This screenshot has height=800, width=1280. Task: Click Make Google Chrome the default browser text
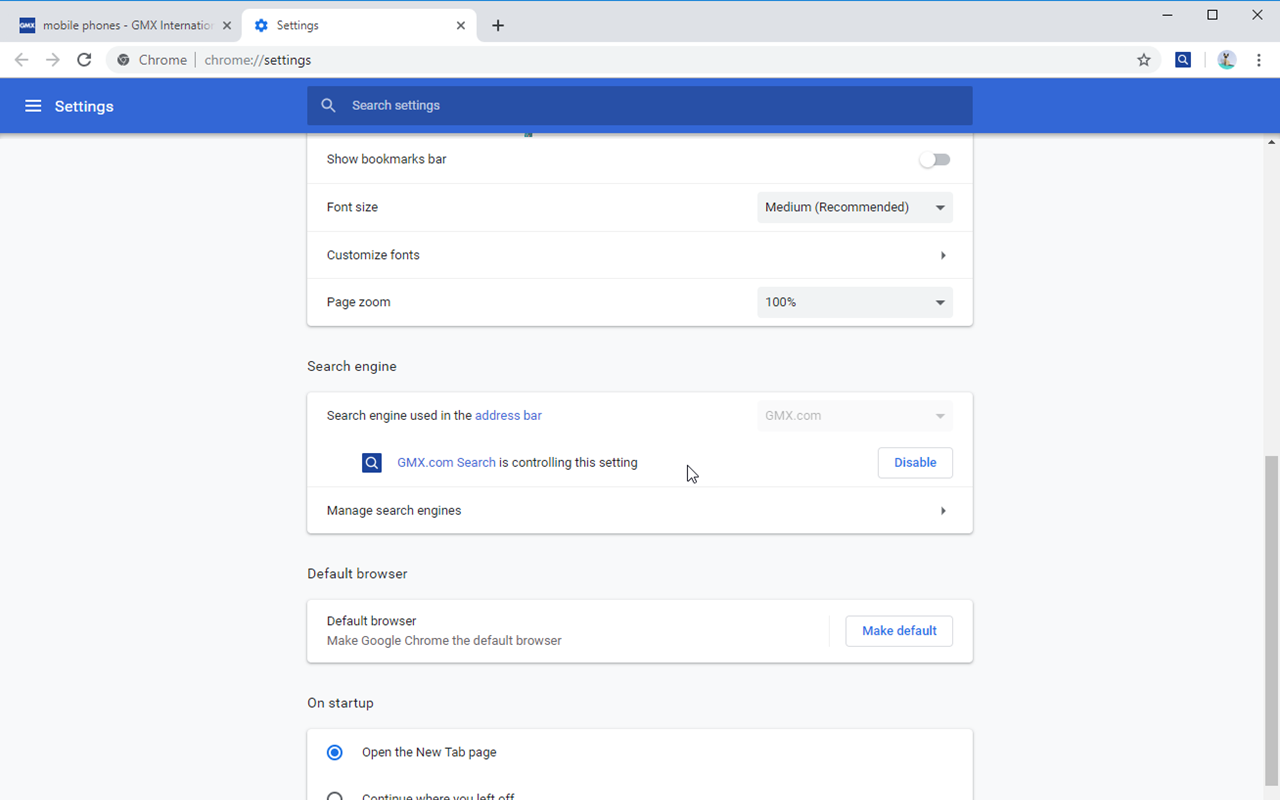[444, 641]
